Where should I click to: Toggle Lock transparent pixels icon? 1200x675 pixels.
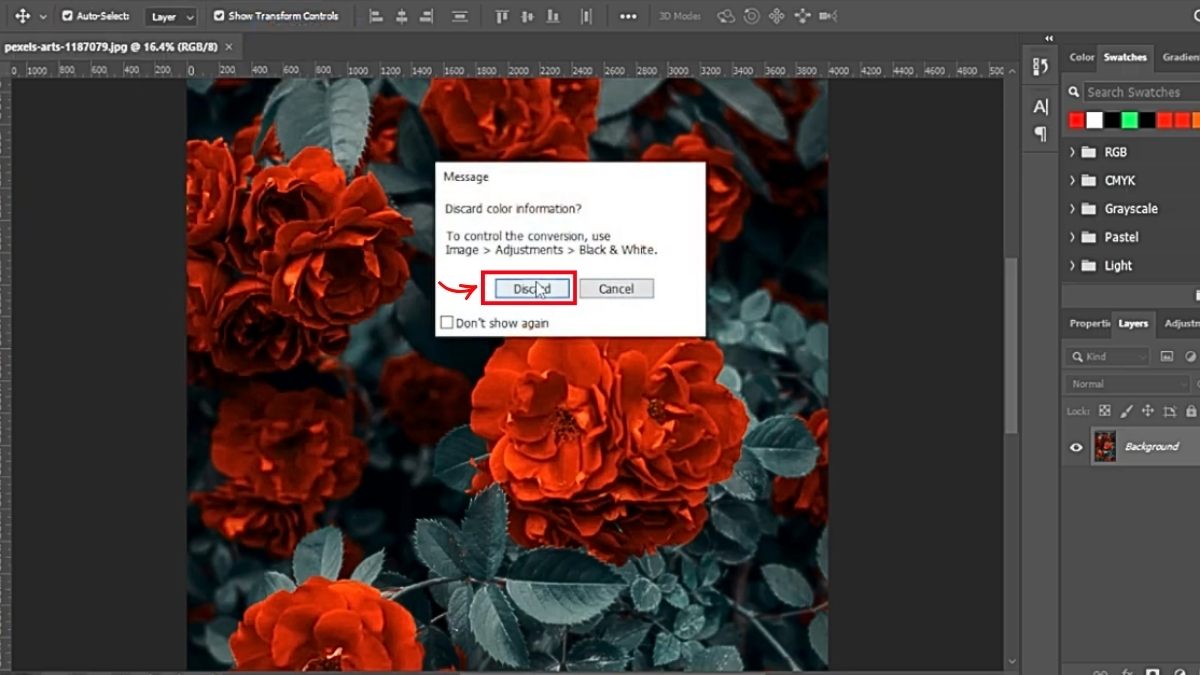pyautogui.click(x=1105, y=411)
